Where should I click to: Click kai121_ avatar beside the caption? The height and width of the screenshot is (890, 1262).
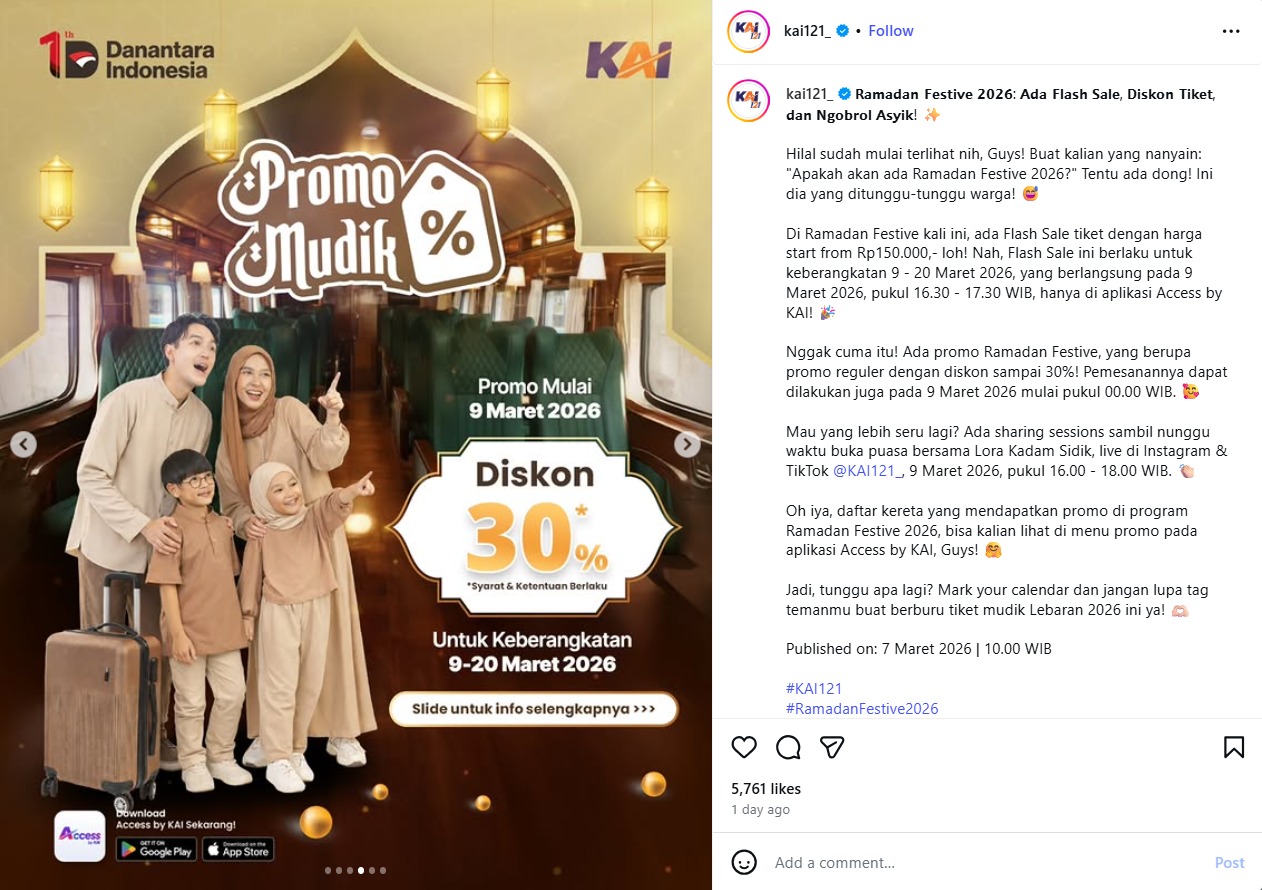click(x=749, y=100)
